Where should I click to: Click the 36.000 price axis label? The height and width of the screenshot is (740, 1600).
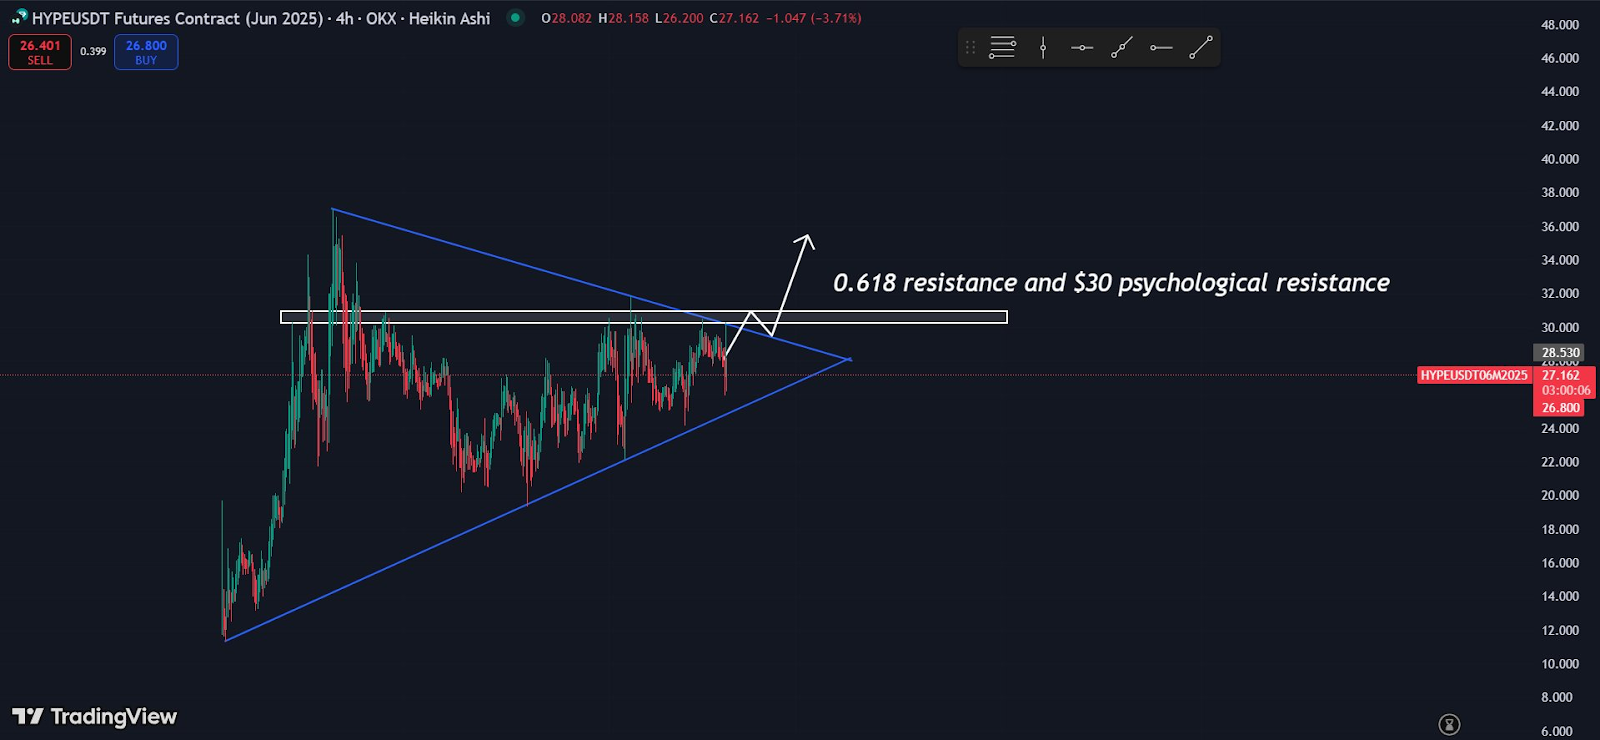pyautogui.click(x=1560, y=227)
